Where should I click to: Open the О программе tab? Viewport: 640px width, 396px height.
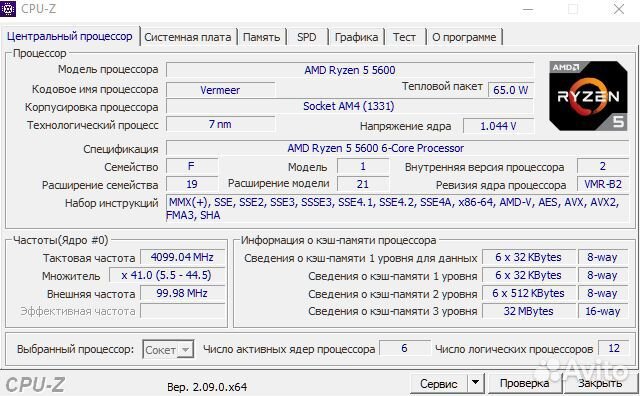[464, 37]
